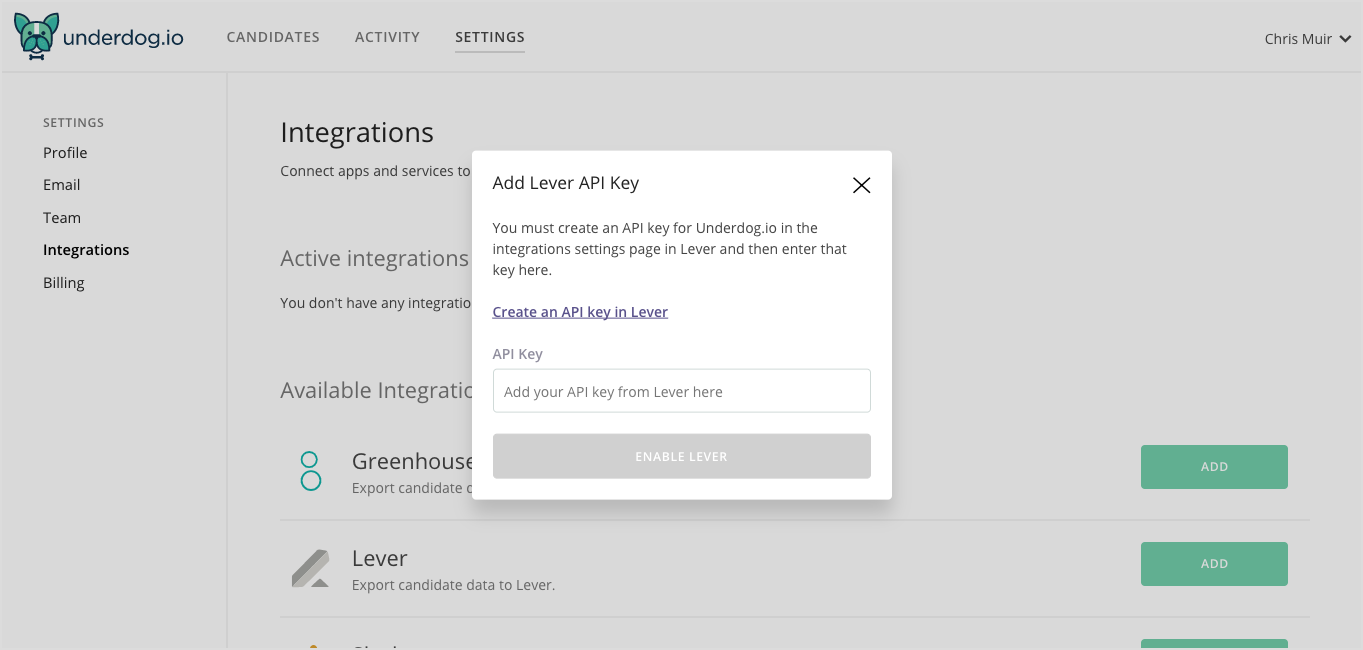Open the Activity tab
1363x650 pixels.
tap(387, 37)
